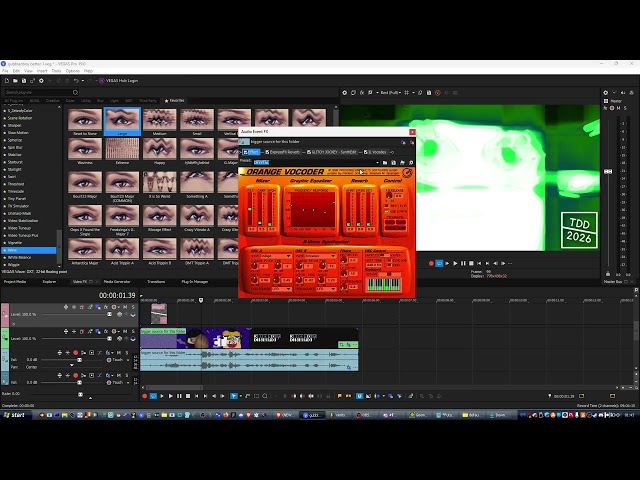The height and width of the screenshot is (480, 640).
Task: Arm the first audio track for recording
Action: [76, 352]
